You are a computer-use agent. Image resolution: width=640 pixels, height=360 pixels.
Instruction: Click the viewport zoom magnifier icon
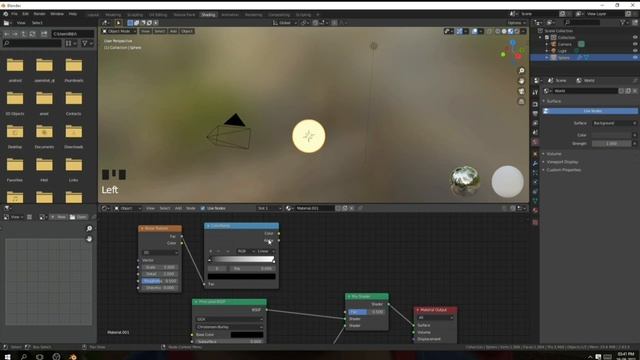pos(521,71)
